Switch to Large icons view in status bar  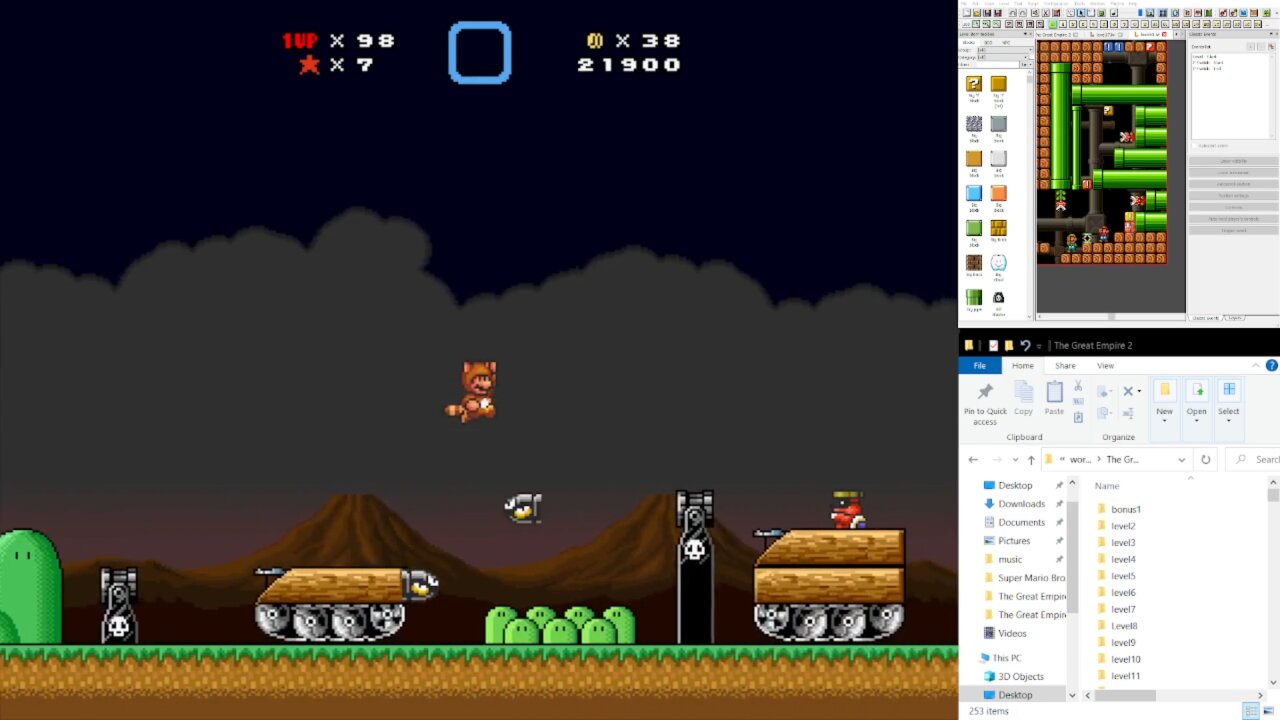coord(1268,711)
